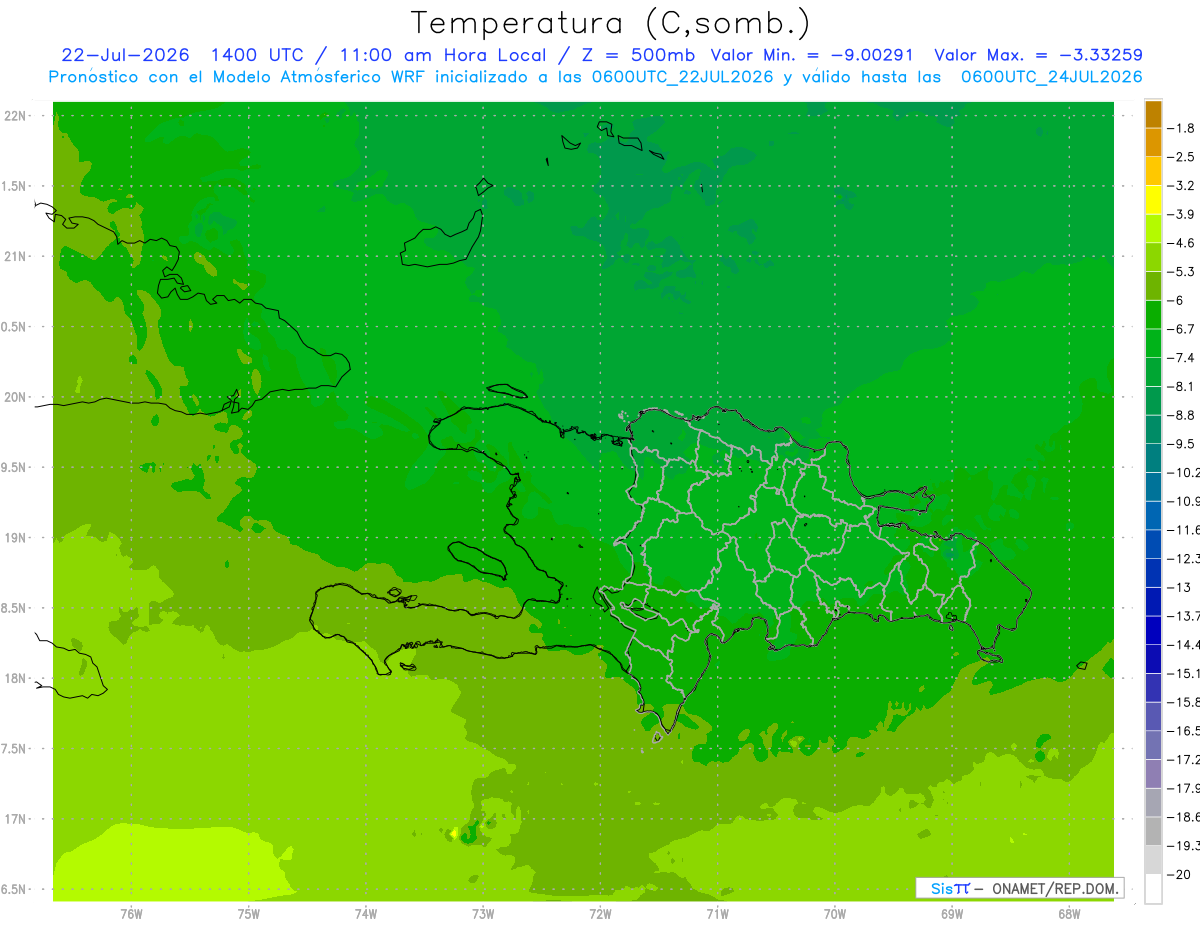Click the '74W' longitude label
Screen dimensions: 1200x927
point(366,913)
